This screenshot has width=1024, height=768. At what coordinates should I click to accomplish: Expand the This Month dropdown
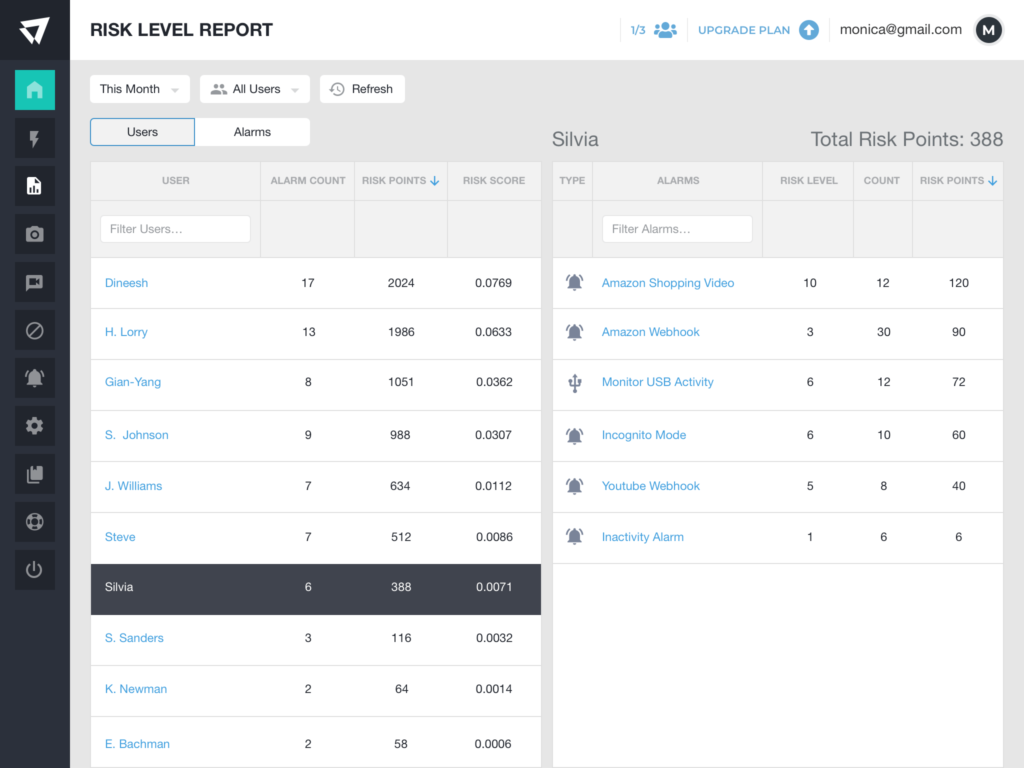click(140, 89)
